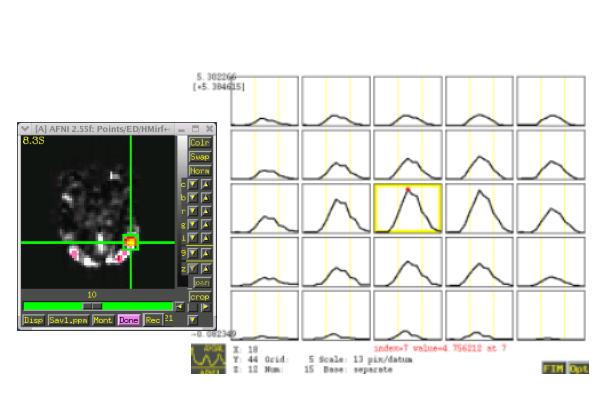600x400 pixels.
Task: Click the Rec record button
Action: click(x=153, y=320)
